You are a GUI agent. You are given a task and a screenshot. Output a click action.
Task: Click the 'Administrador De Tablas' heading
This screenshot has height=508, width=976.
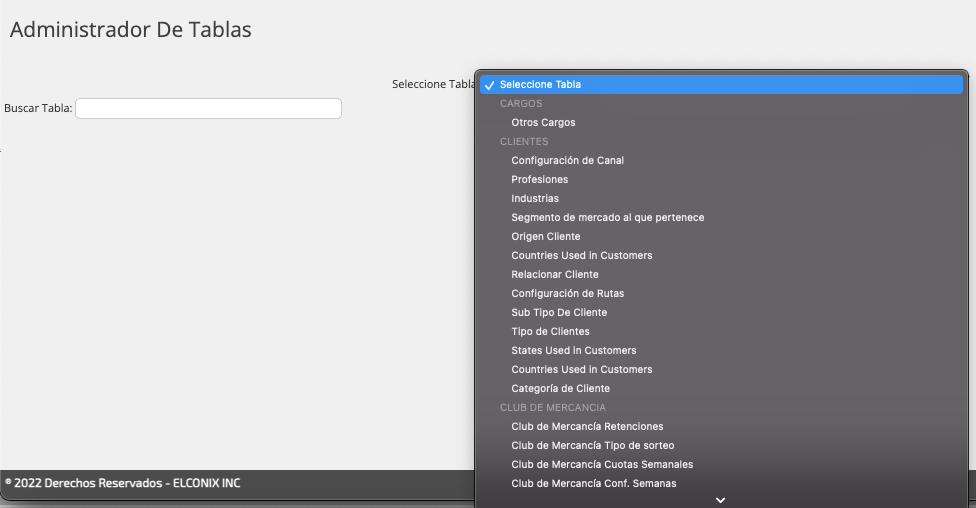pyautogui.click(x=131, y=30)
